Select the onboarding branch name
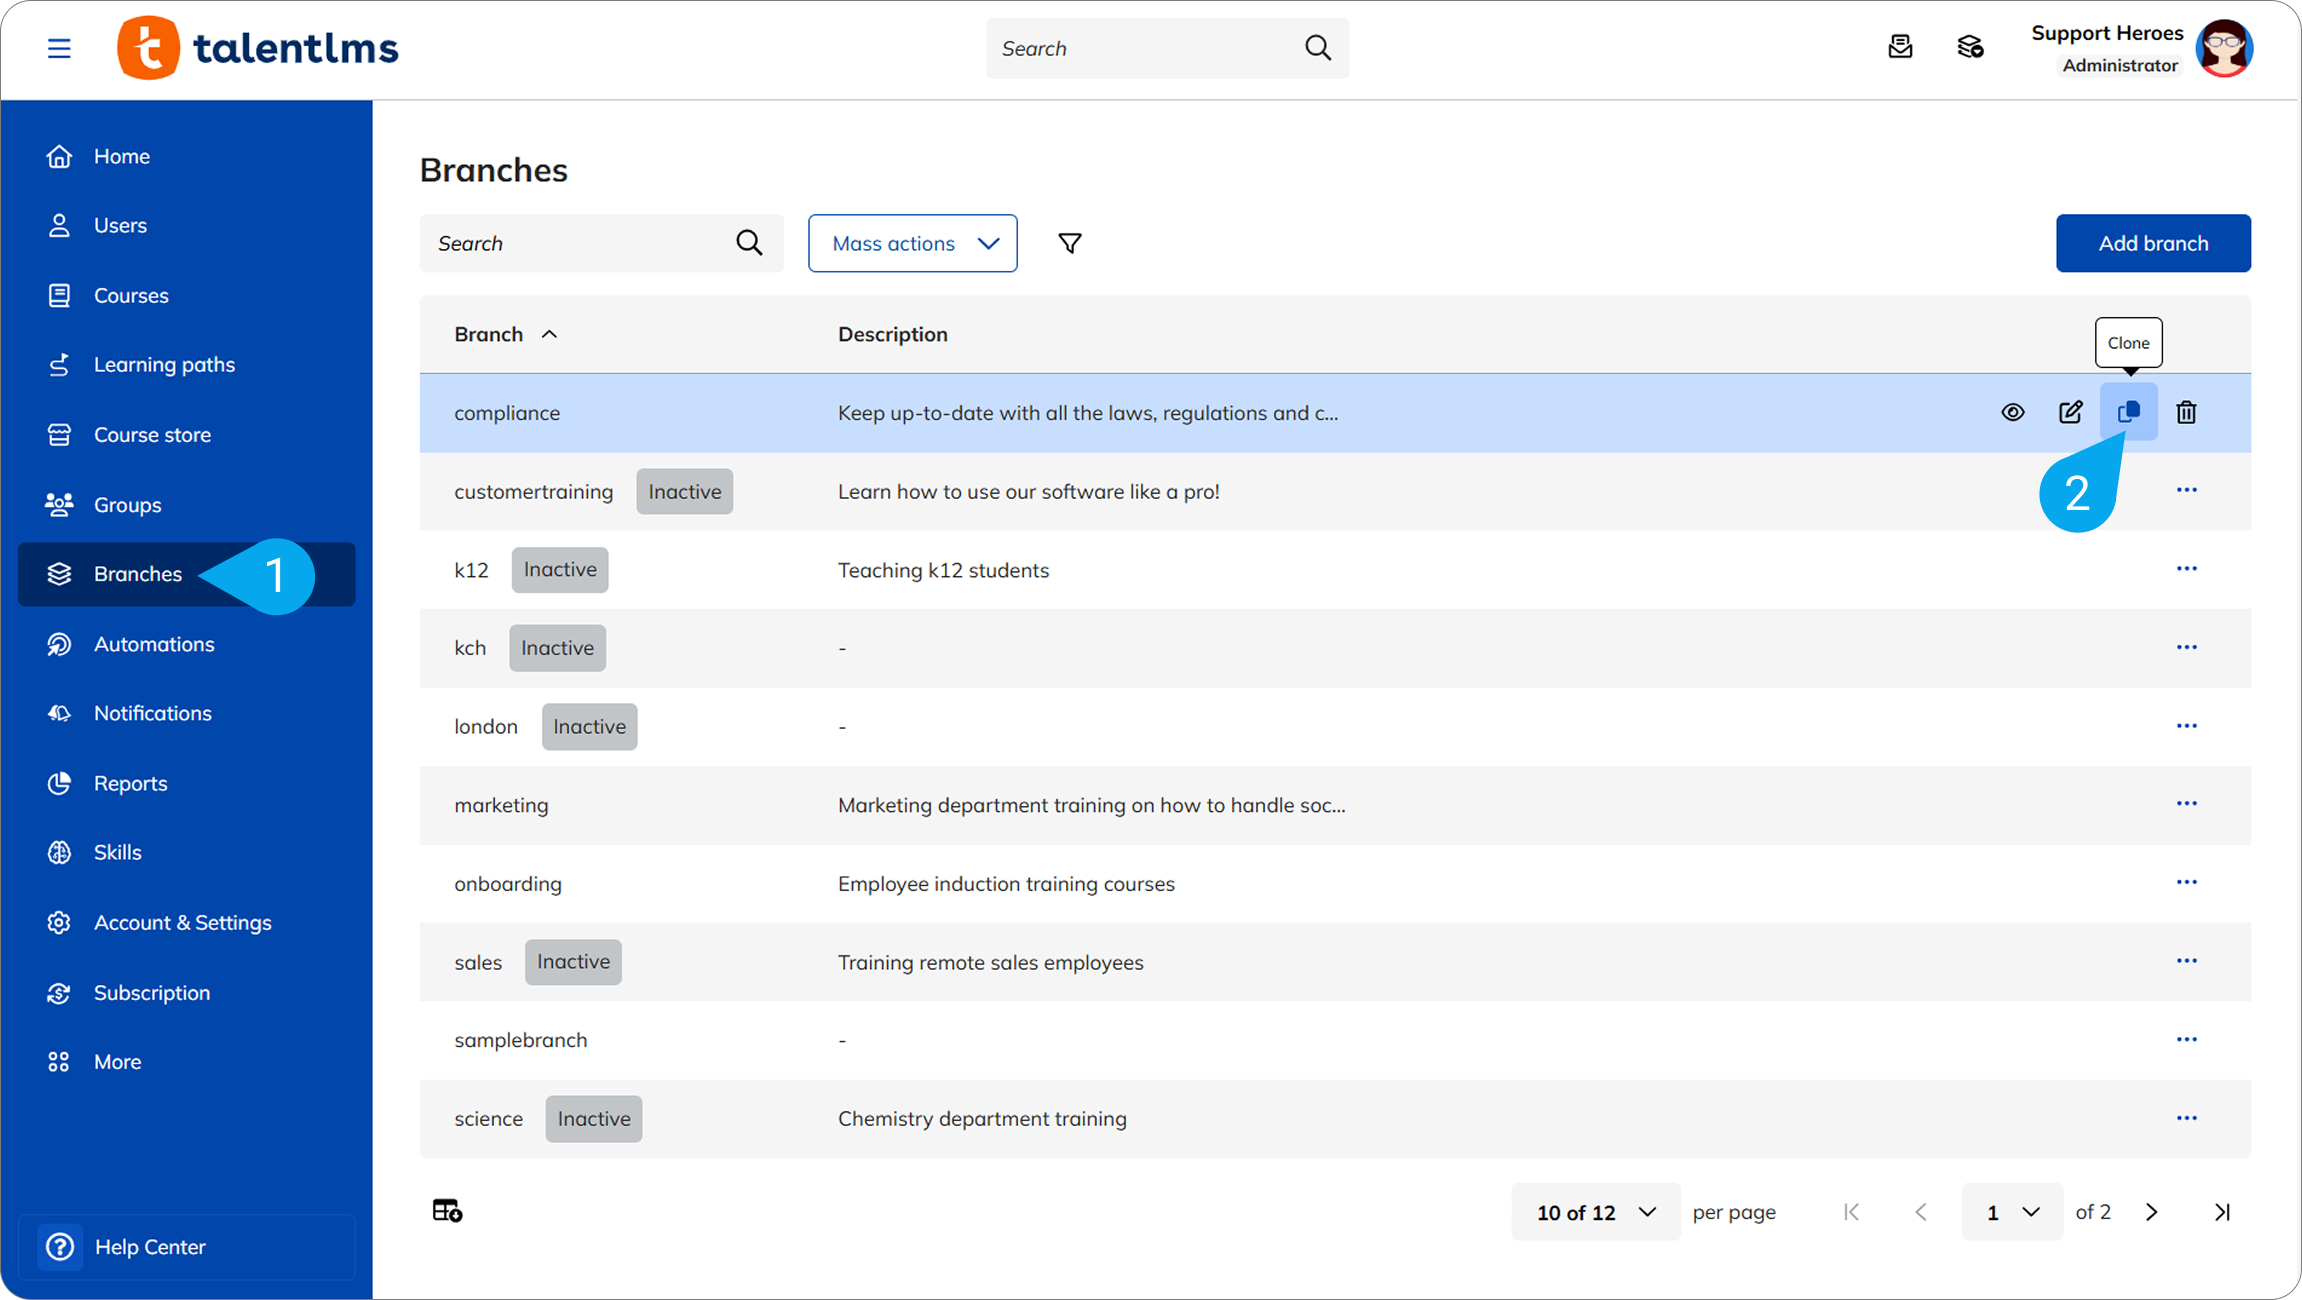Viewport: 2302px width, 1300px height. [508, 884]
